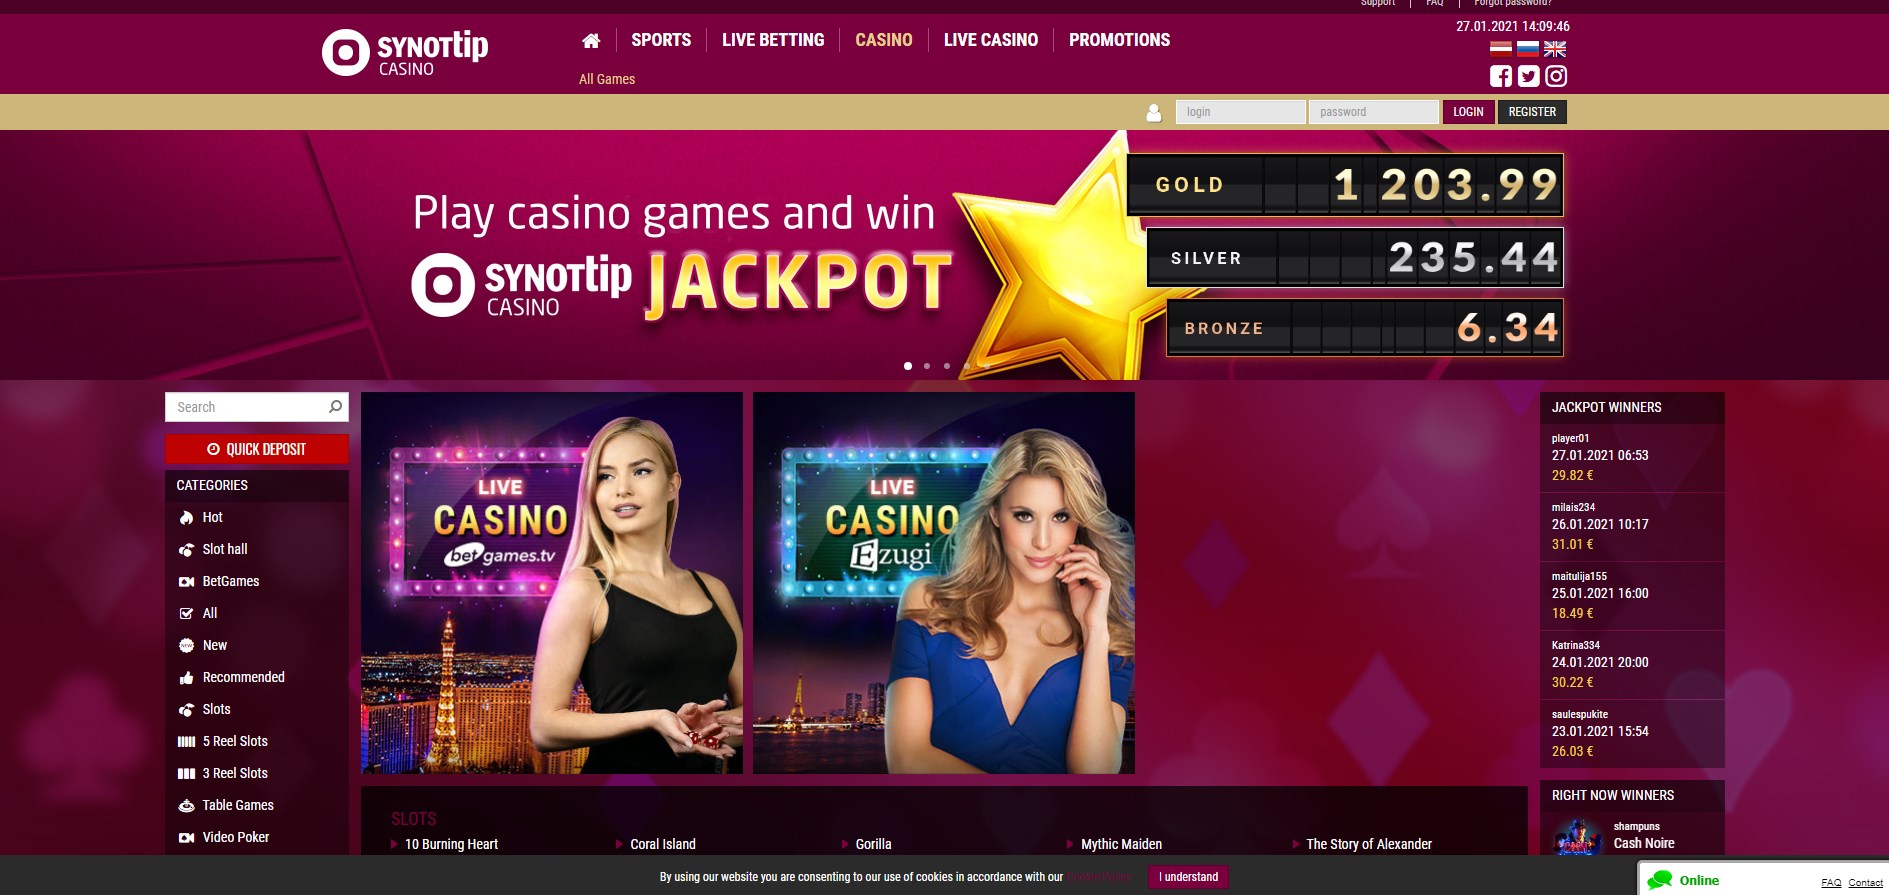Go to the home icon in navigation
The height and width of the screenshot is (895, 1889).
click(x=591, y=40)
